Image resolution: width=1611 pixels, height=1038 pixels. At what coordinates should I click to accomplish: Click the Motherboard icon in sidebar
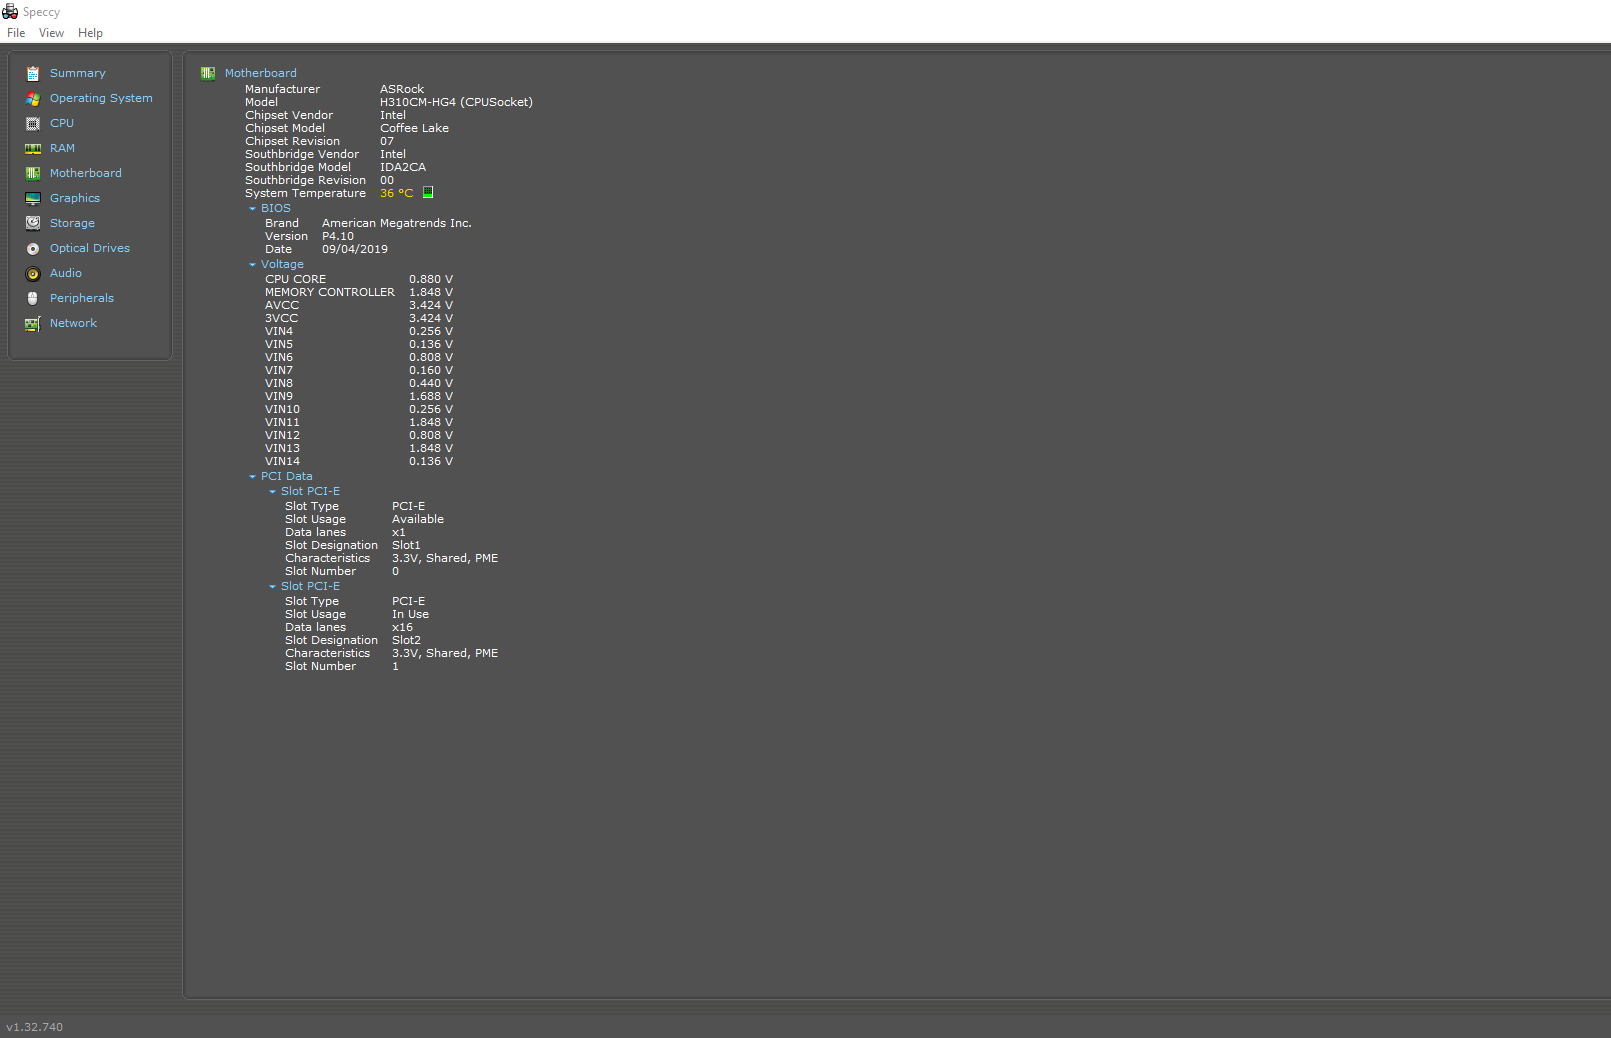pos(33,173)
